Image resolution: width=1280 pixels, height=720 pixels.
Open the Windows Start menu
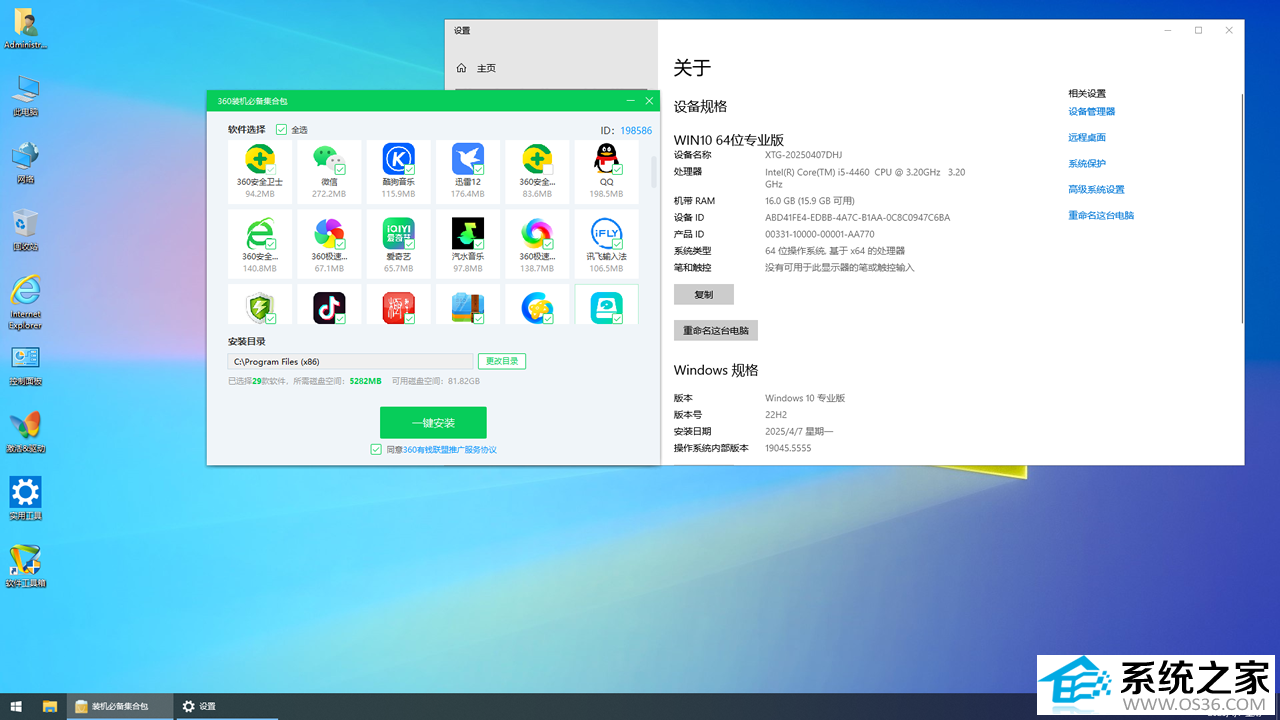coord(16,706)
